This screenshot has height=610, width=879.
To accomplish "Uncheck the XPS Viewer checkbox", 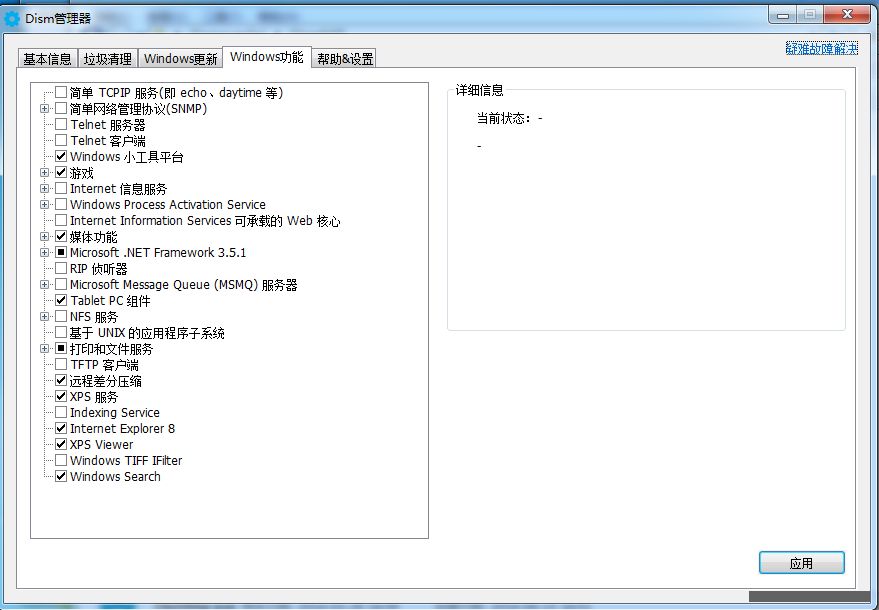I will click(x=61, y=444).
